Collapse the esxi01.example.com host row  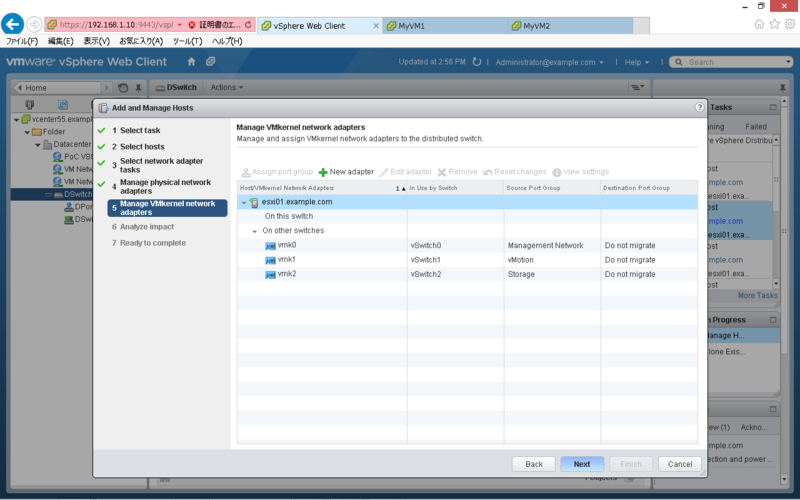coord(244,203)
